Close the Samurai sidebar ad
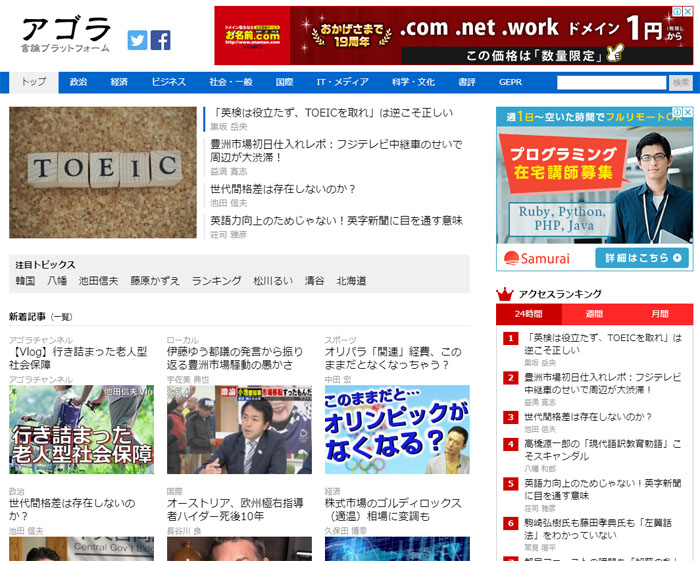 [x=688, y=112]
